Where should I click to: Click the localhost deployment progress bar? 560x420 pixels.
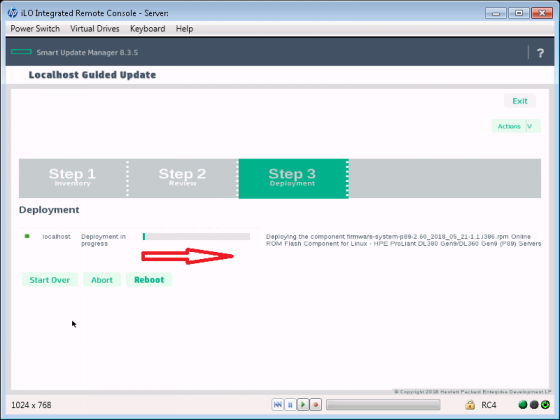coord(196,236)
